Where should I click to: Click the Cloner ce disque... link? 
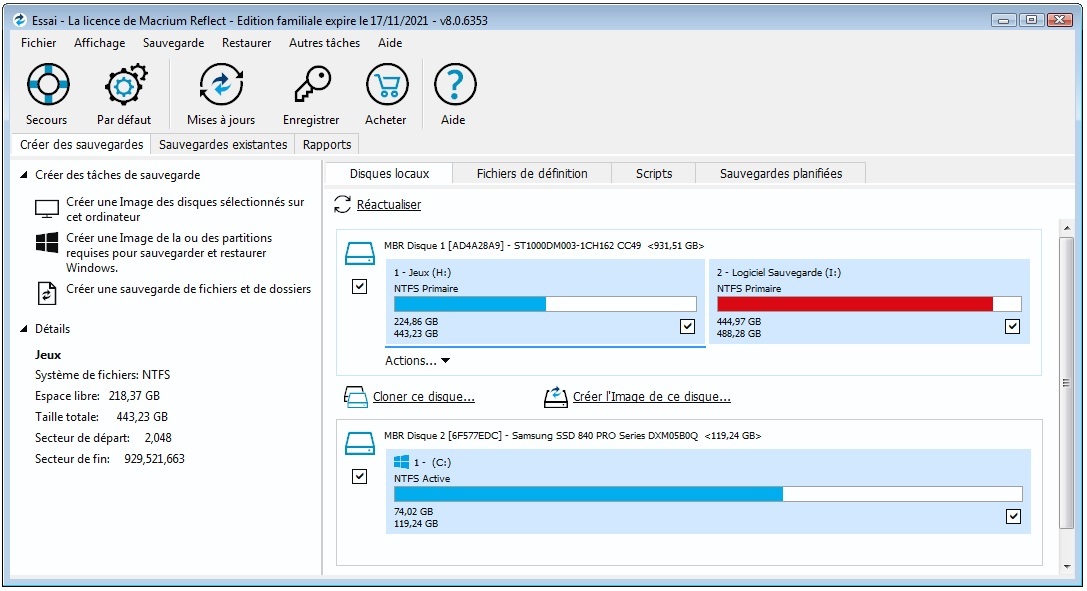[424, 397]
